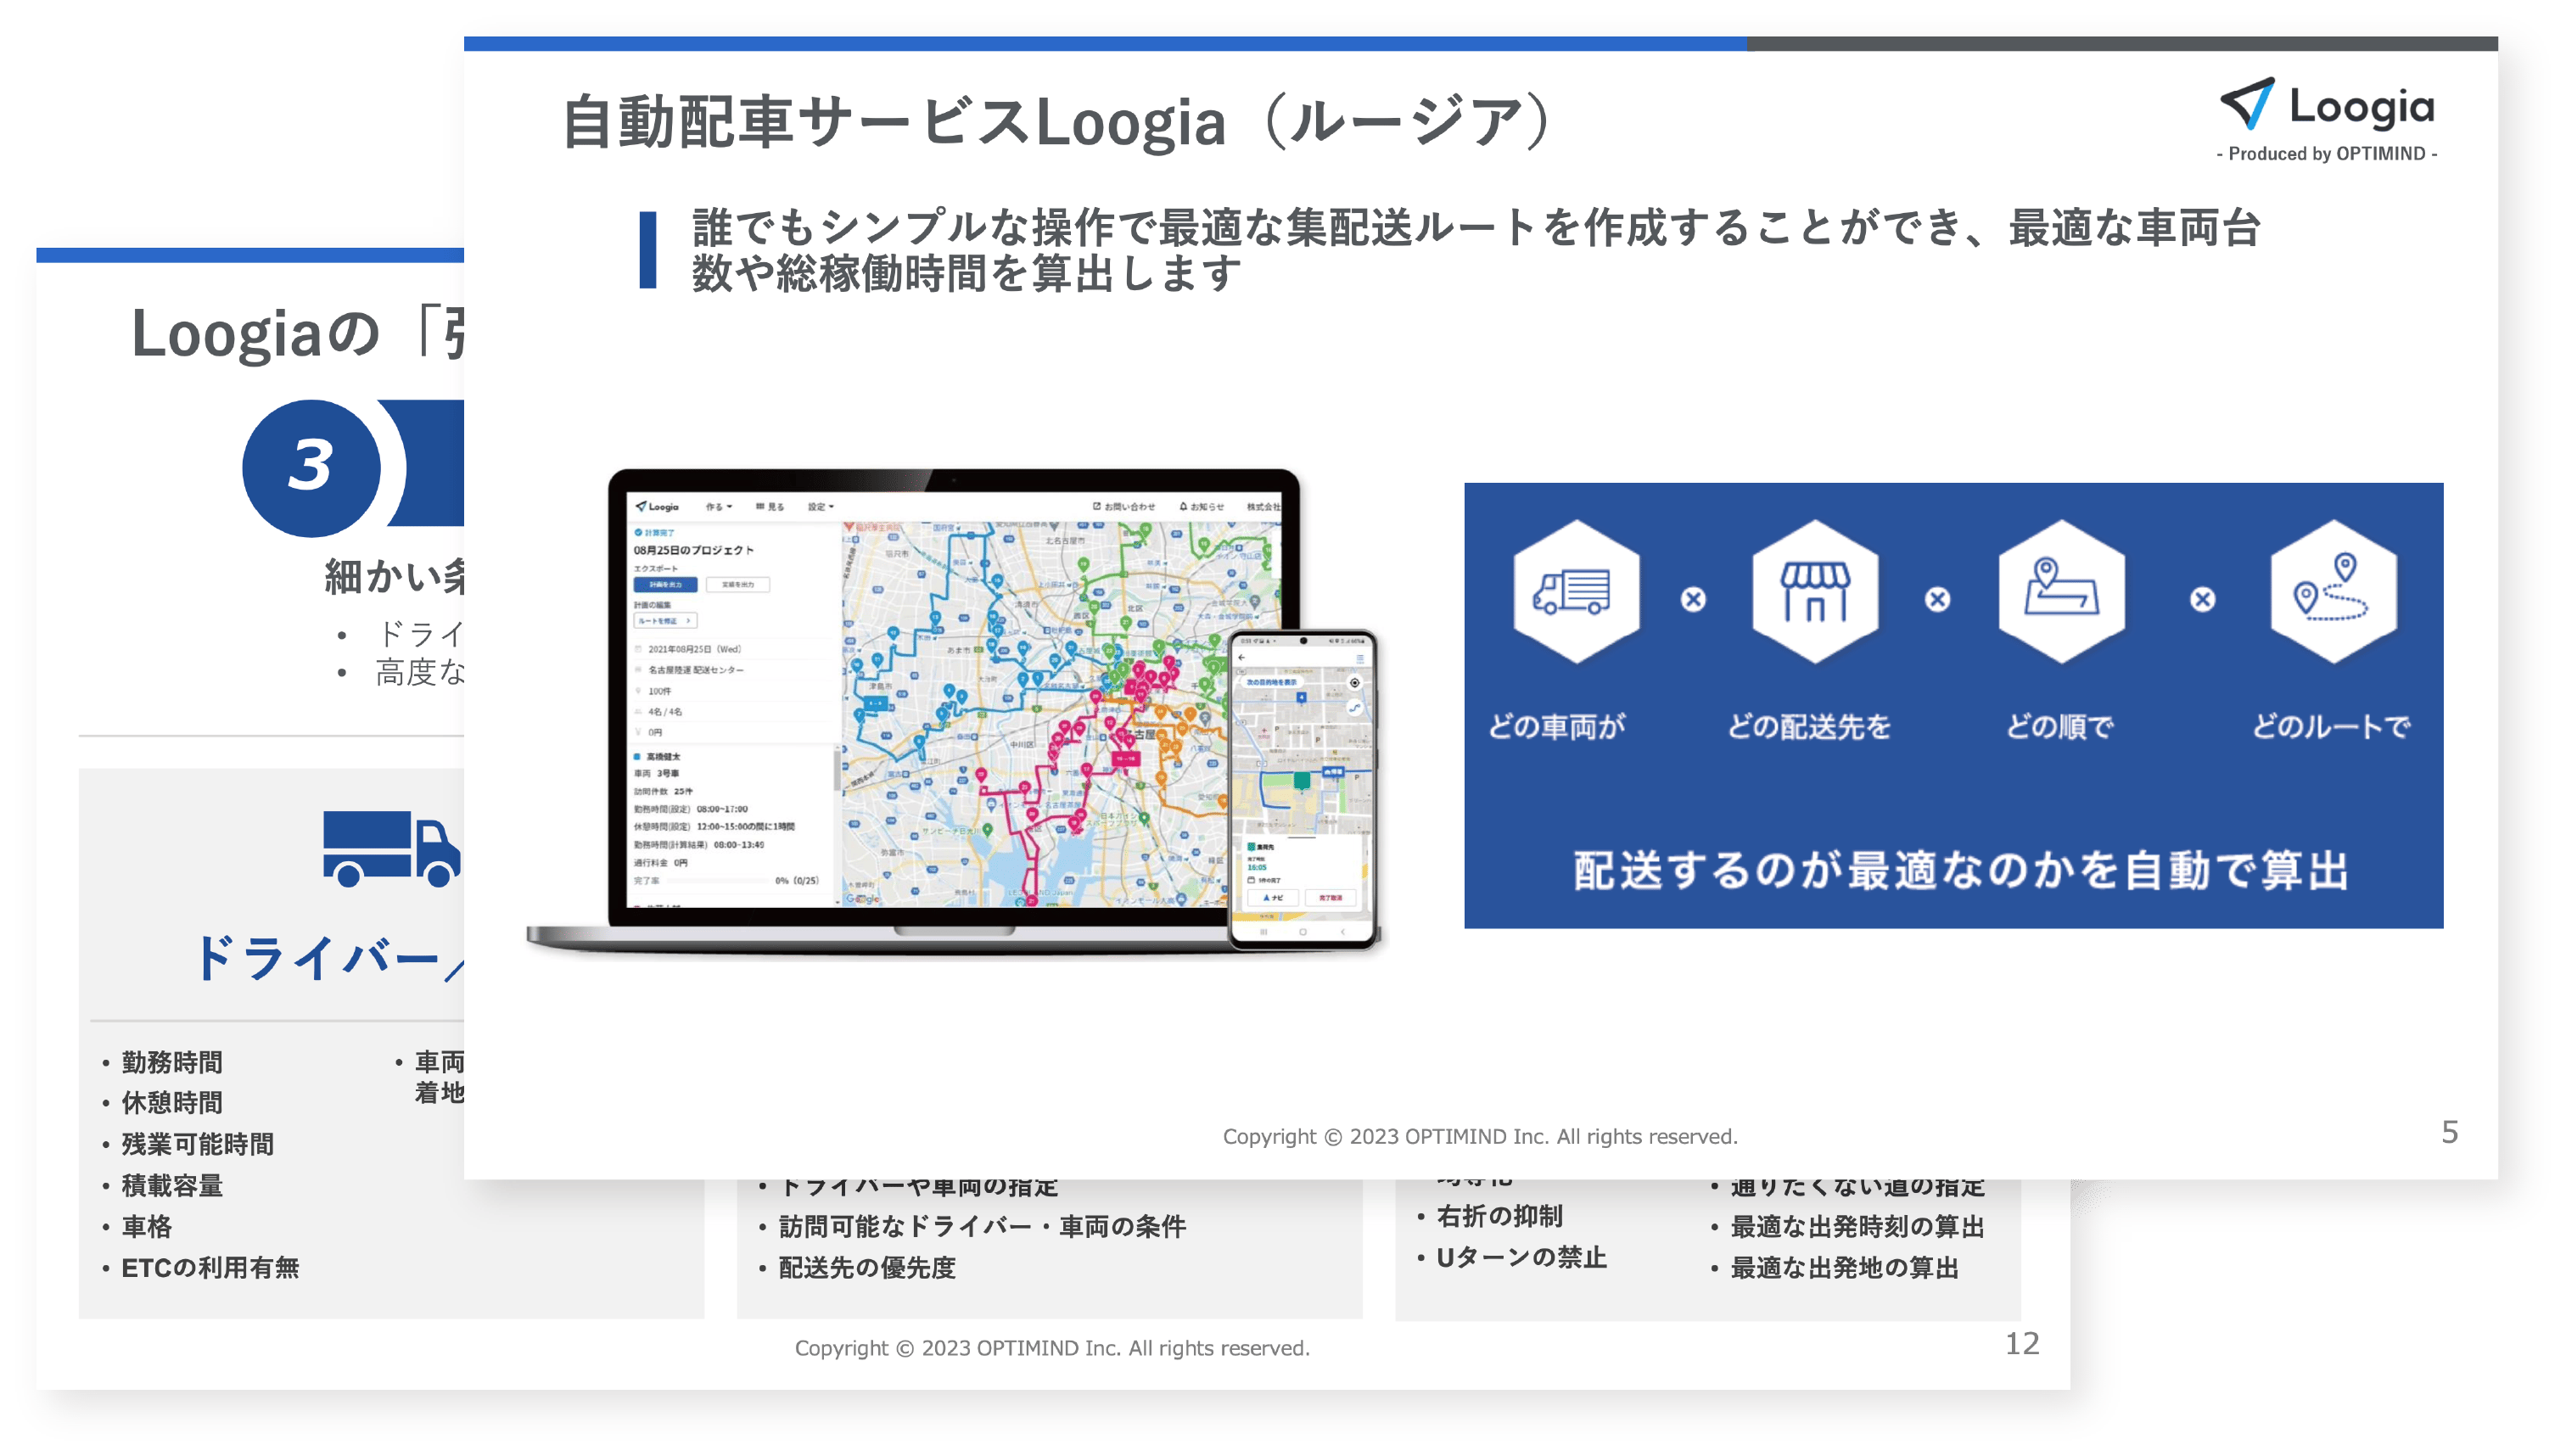Screen dimensions: 2566x1456
Task: Click the 株式会社 account menu
Action: coord(1263,507)
